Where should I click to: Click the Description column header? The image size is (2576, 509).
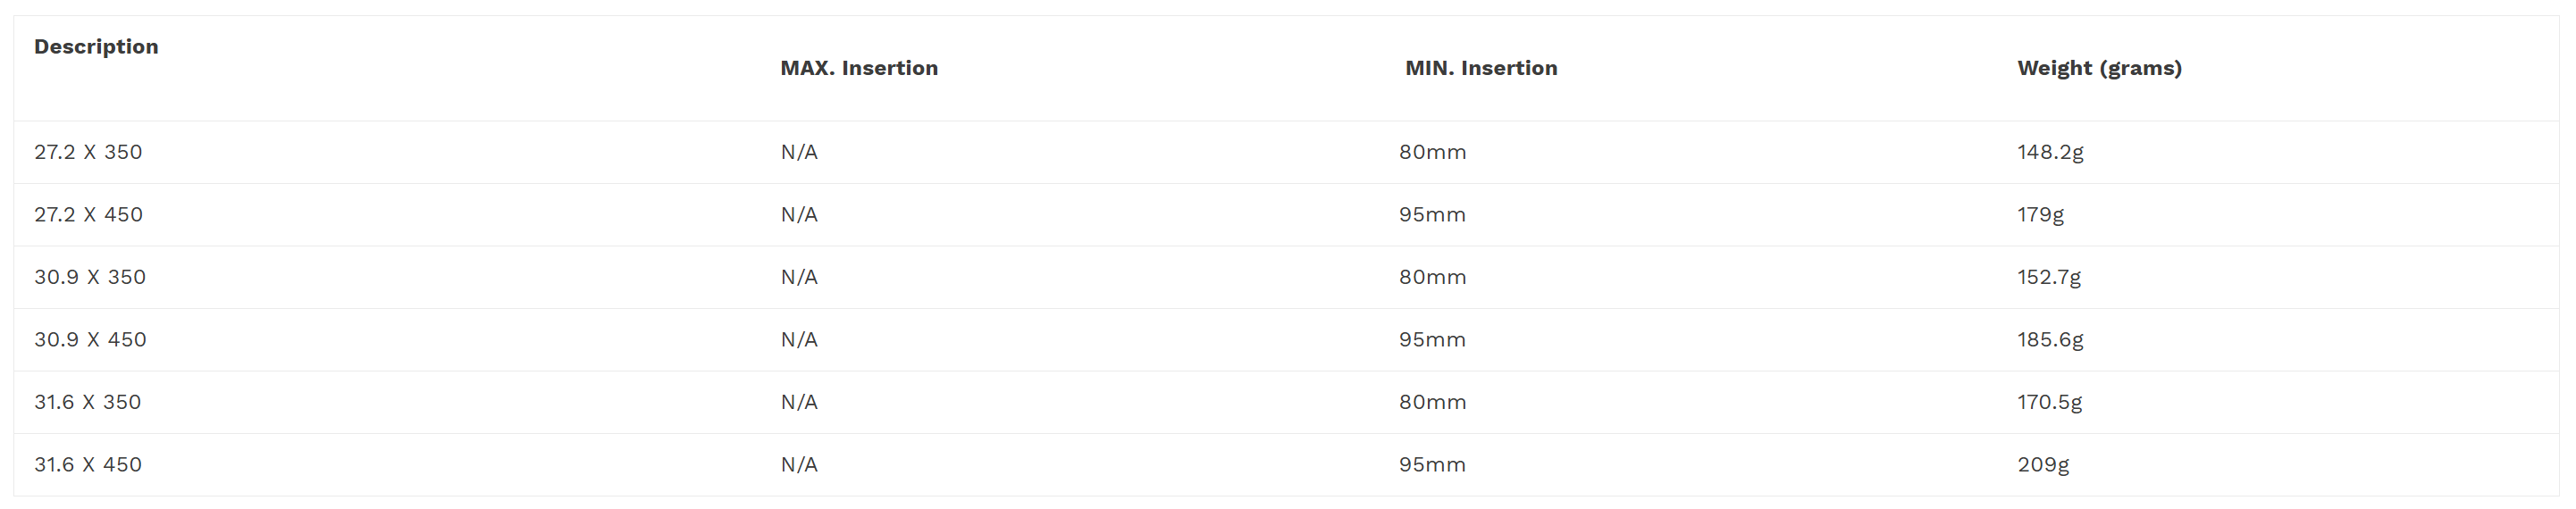click(96, 47)
